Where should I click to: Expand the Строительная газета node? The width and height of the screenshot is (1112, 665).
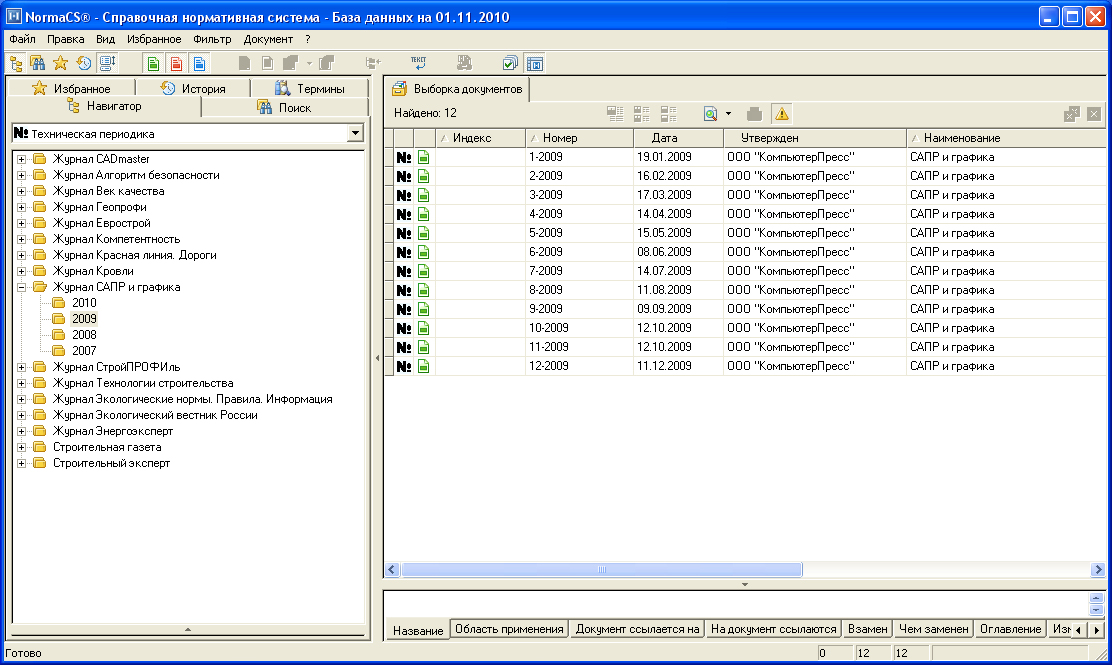[21, 447]
